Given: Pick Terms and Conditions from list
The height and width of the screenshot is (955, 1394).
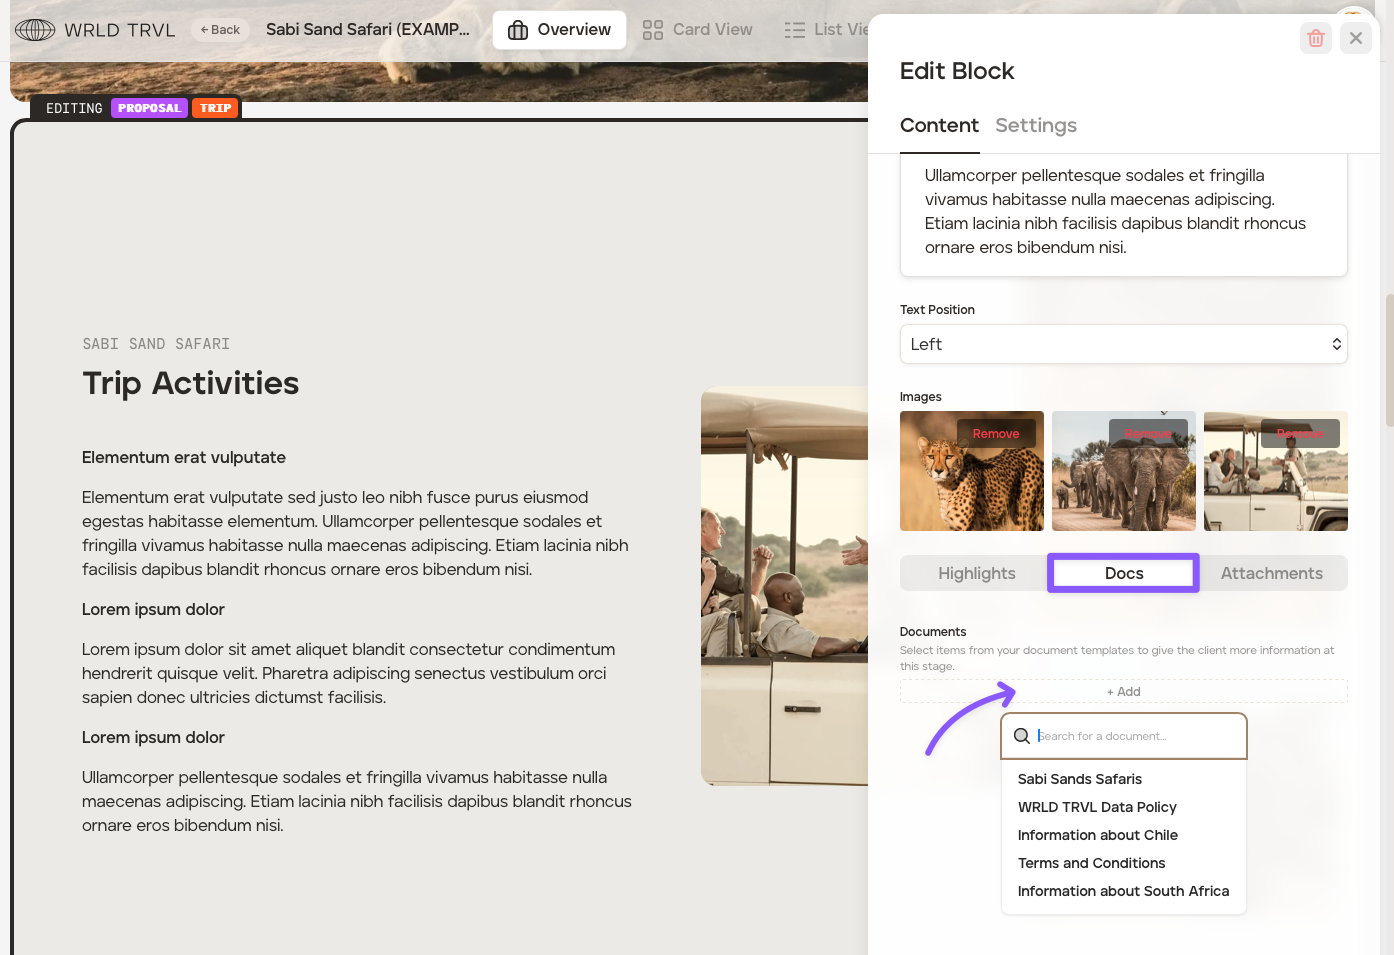Looking at the screenshot, I should 1091,863.
